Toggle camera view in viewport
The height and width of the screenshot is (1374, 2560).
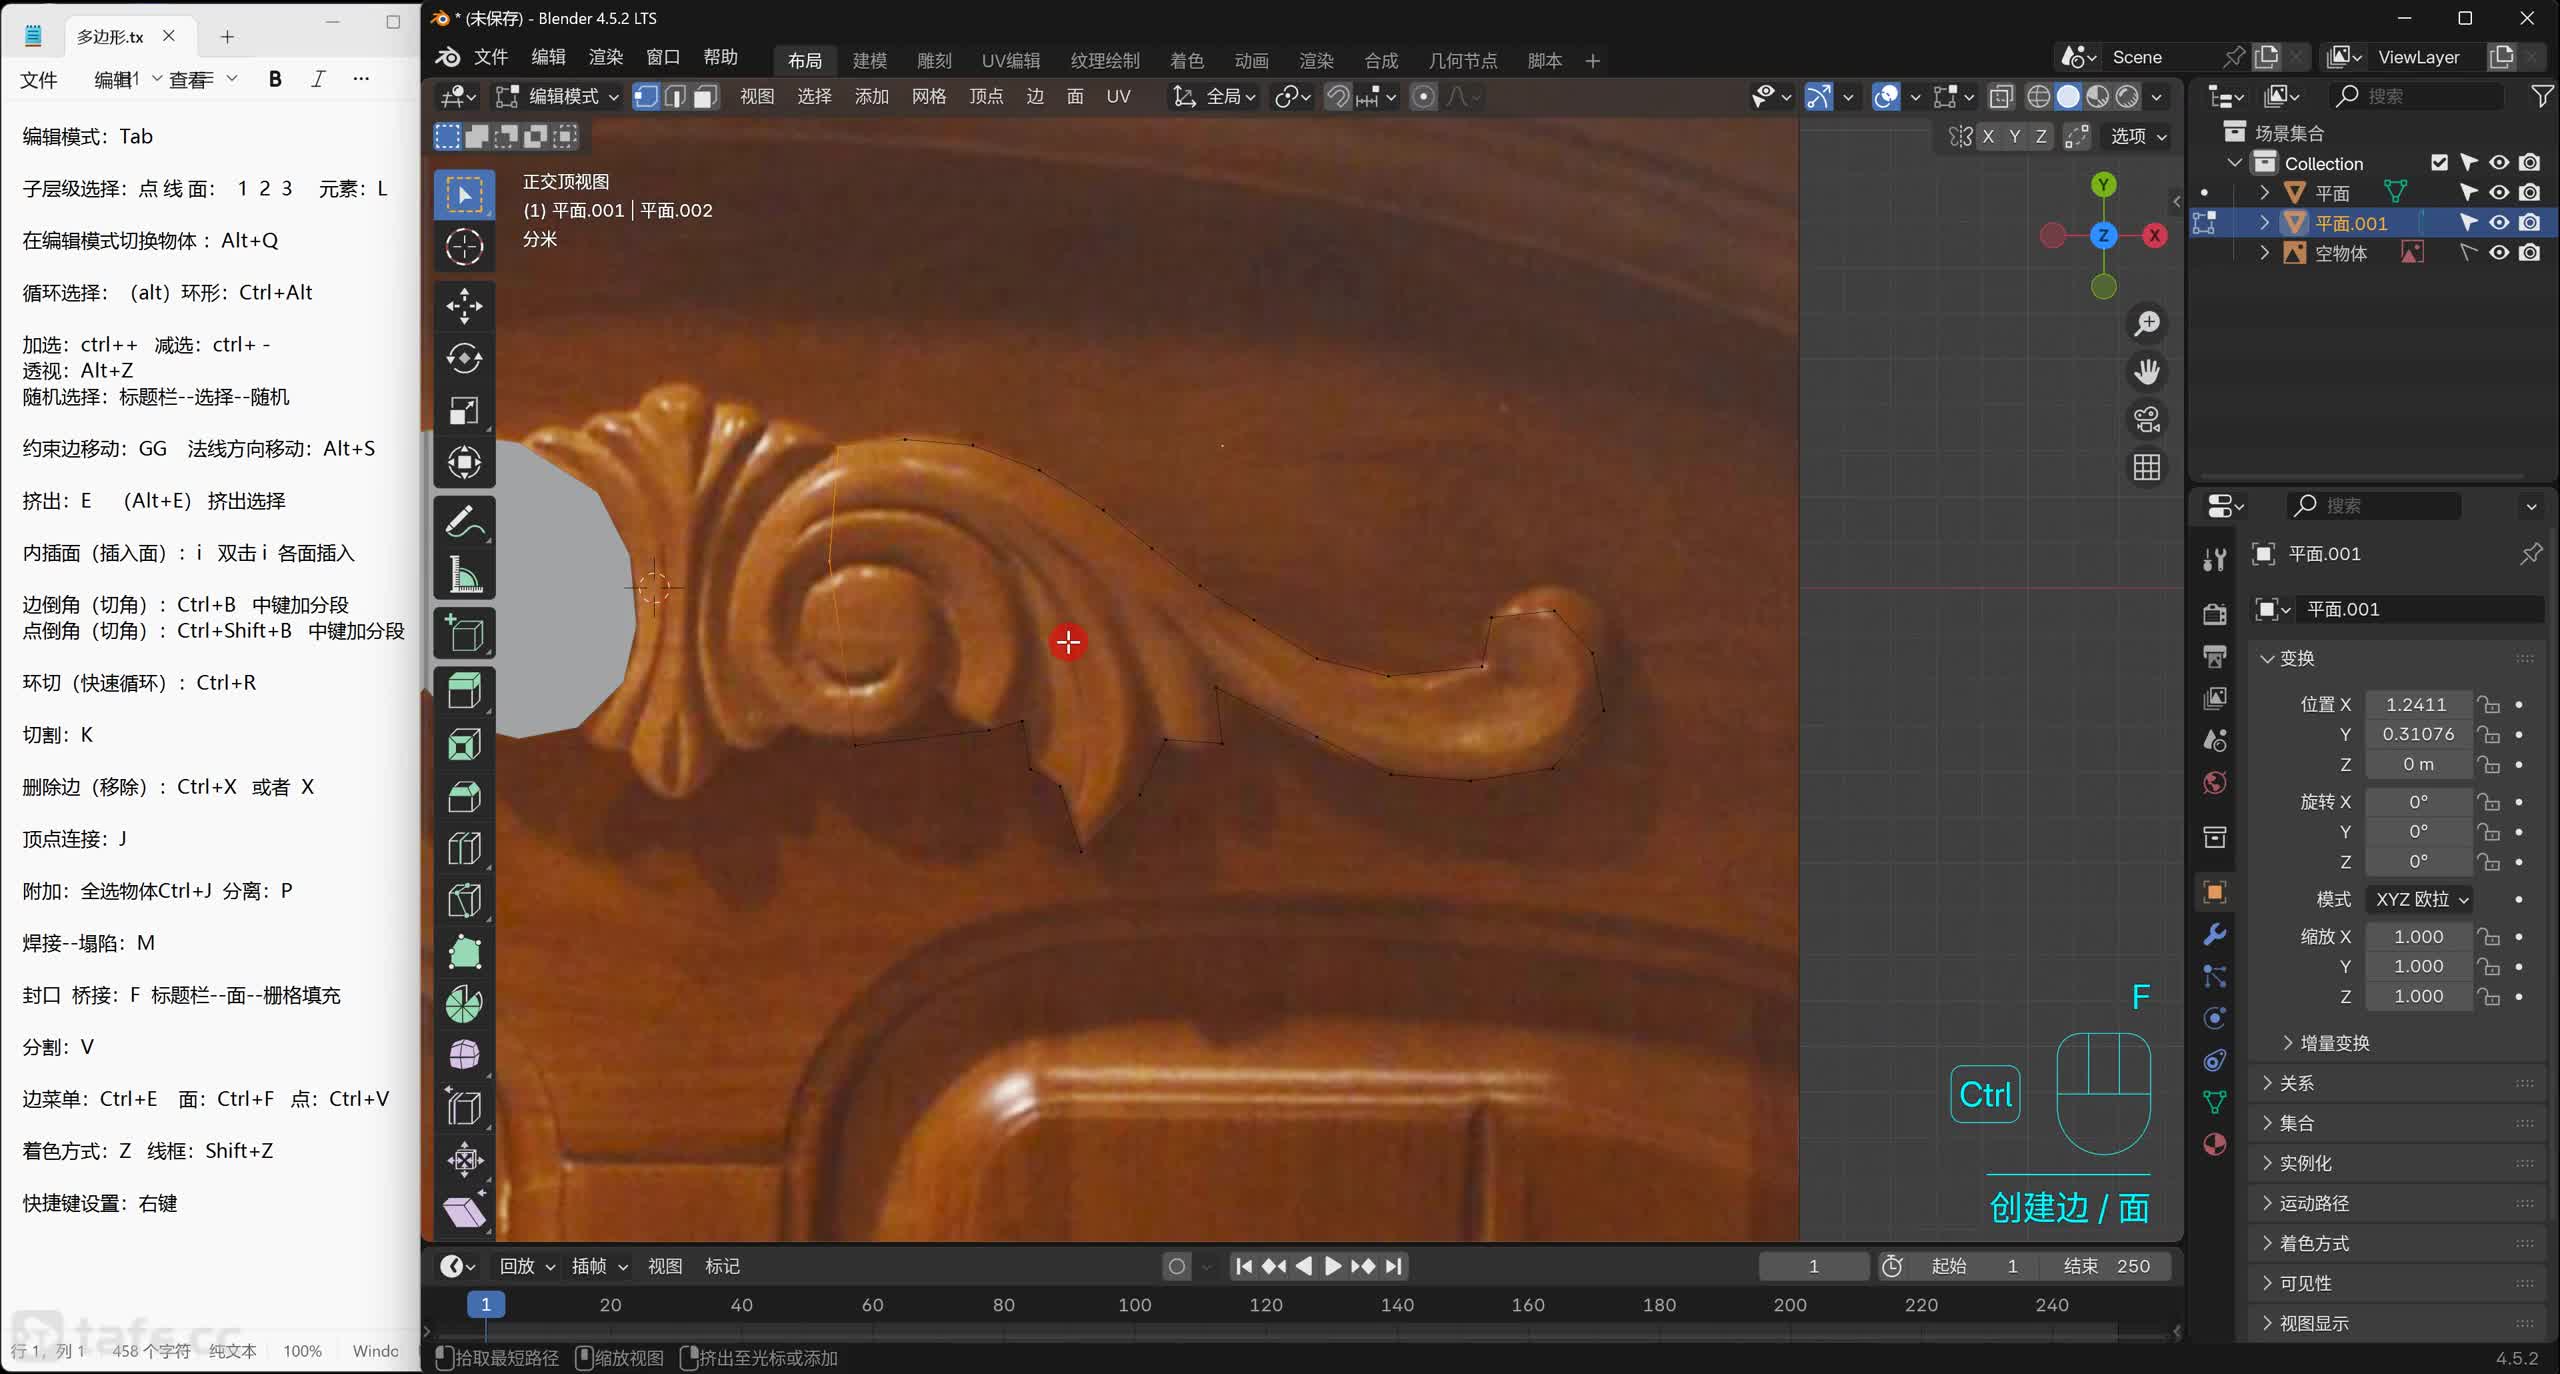[2146, 419]
